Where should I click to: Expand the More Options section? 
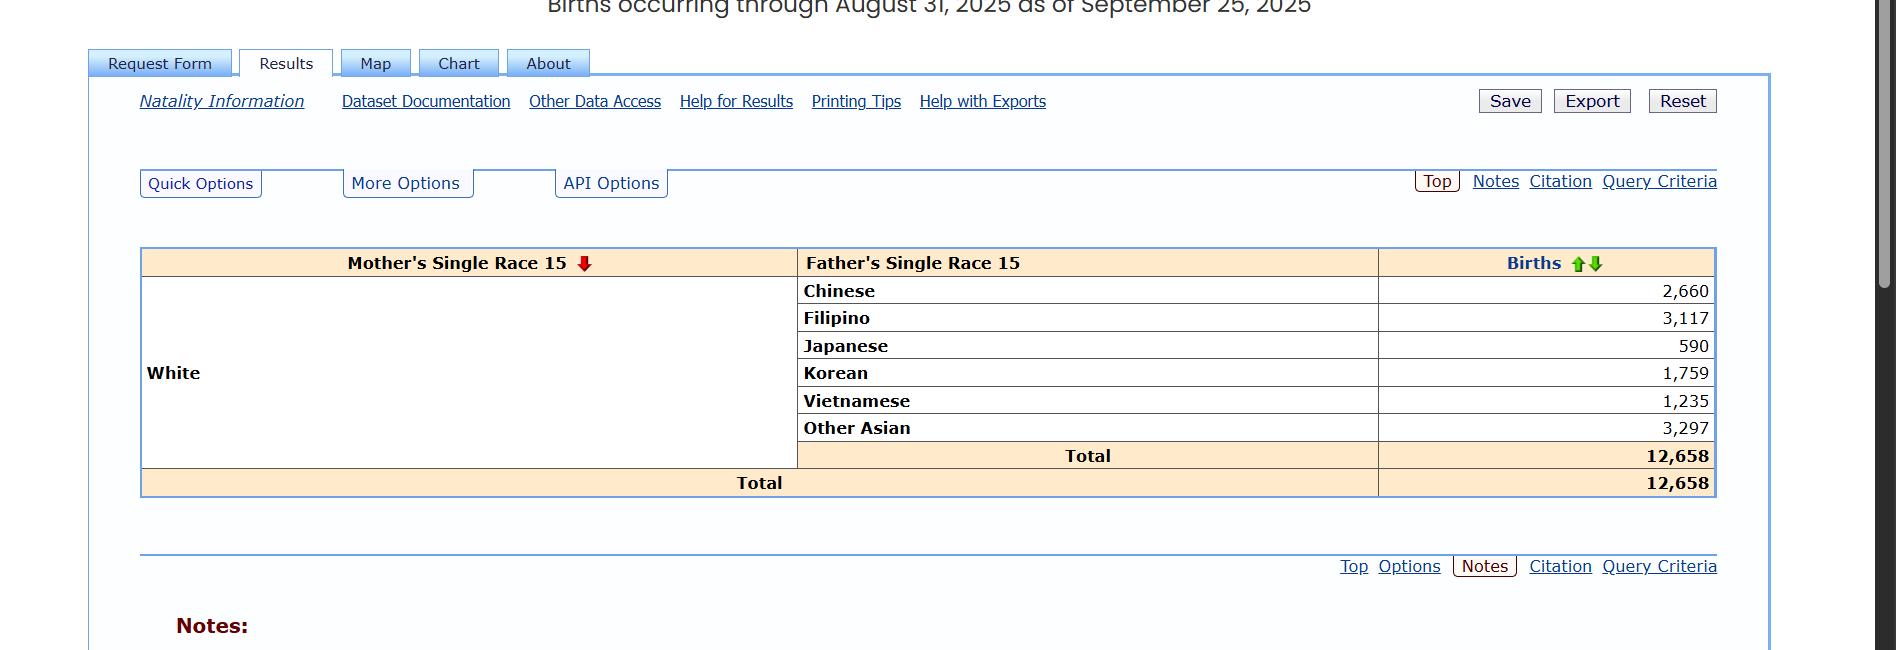406,184
